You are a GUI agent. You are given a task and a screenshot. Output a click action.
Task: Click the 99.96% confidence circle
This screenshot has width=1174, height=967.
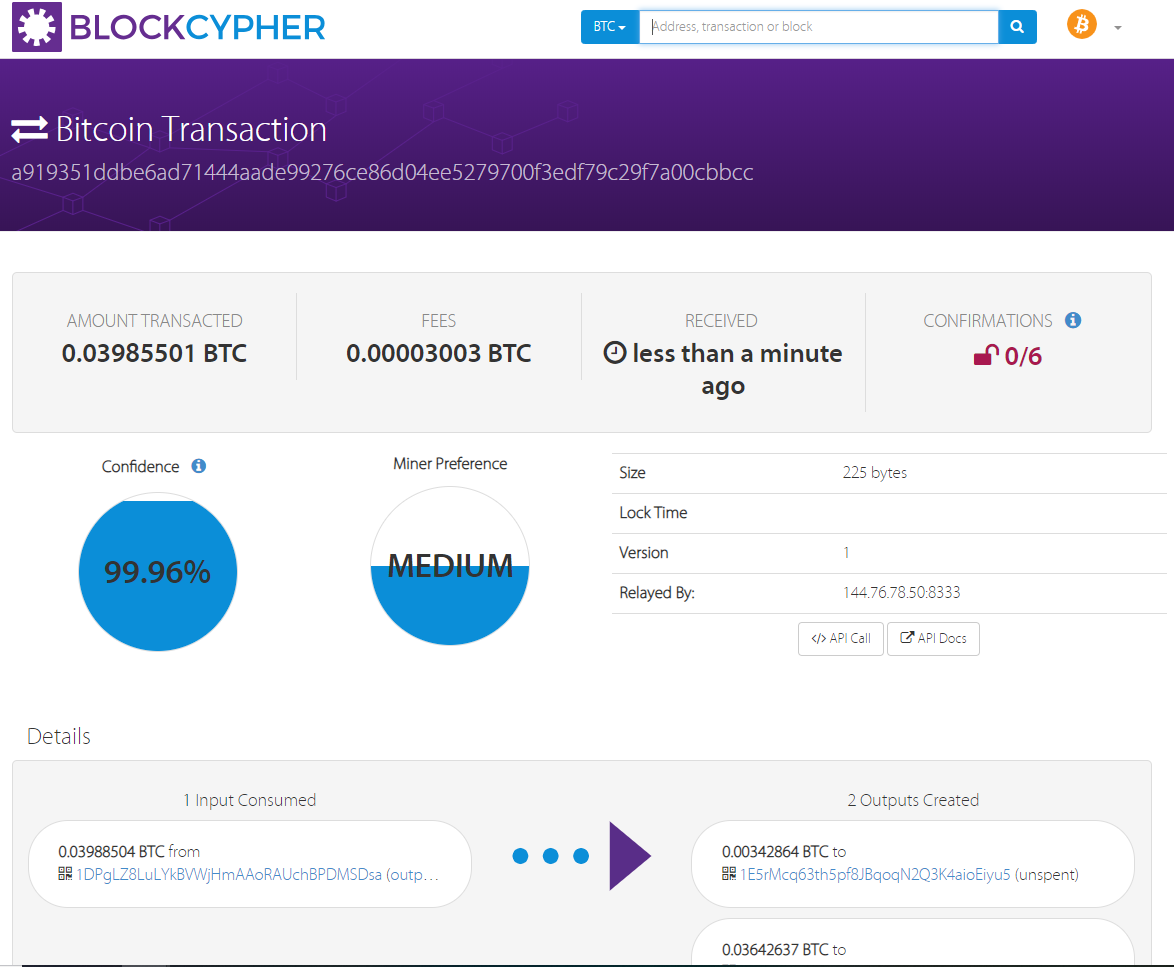[x=158, y=572]
